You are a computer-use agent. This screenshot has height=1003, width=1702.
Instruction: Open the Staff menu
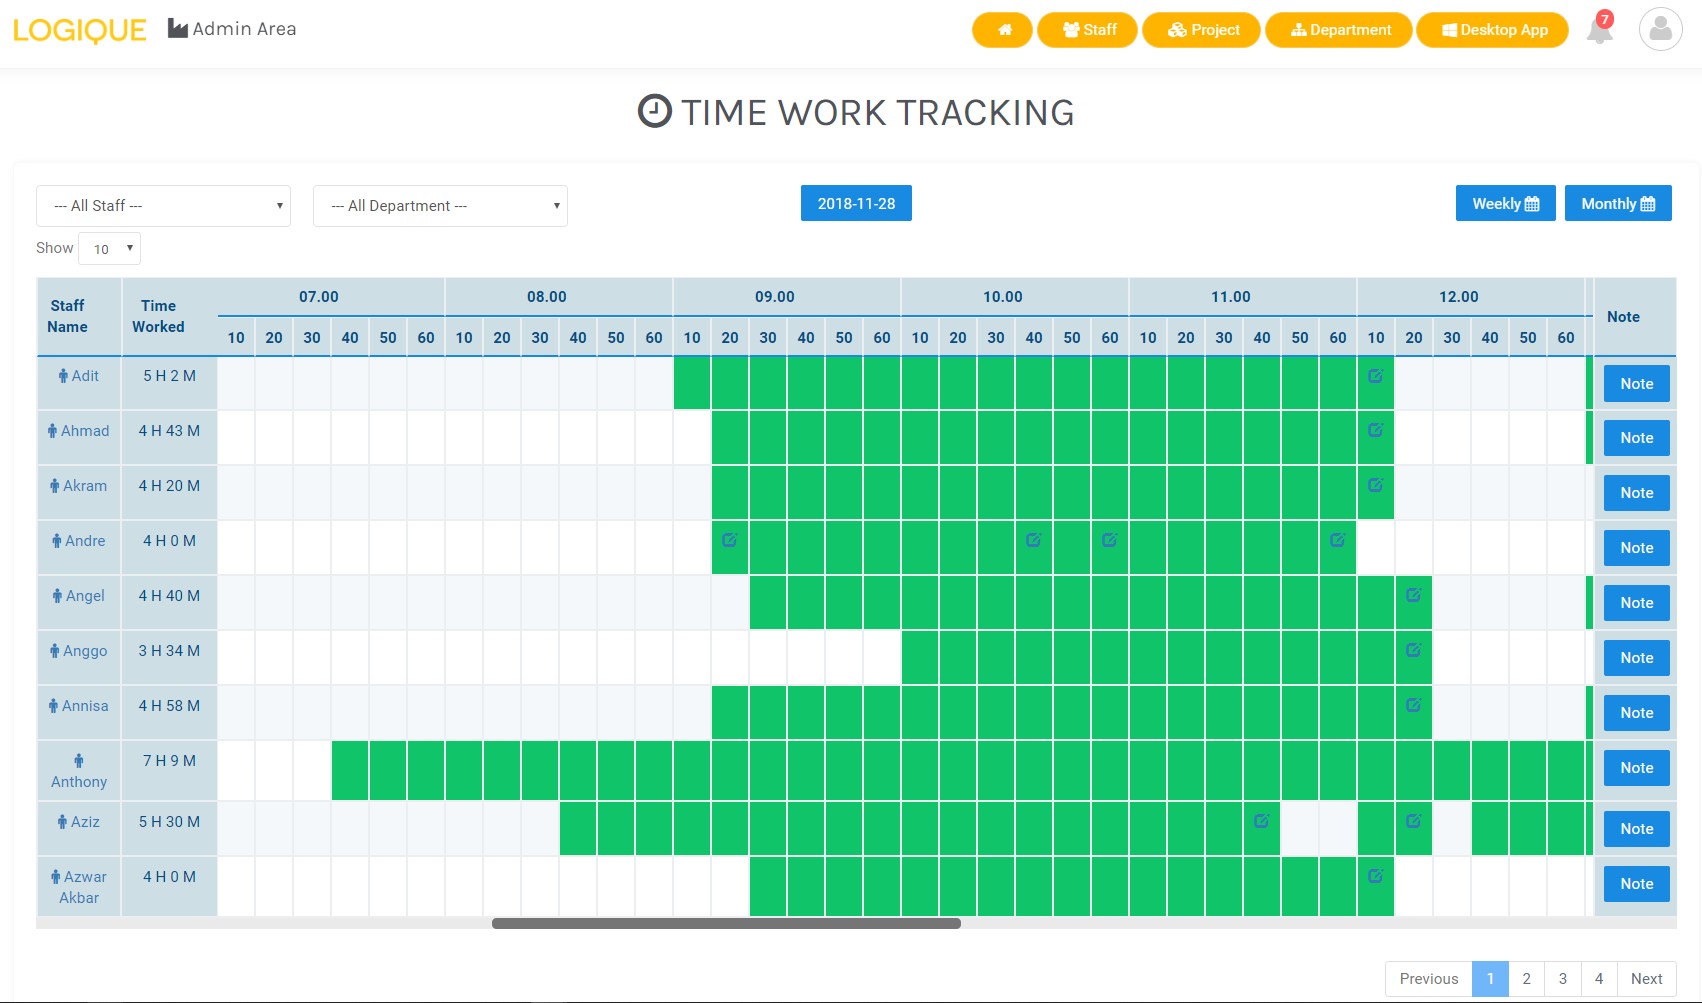tap(1088, 30)
